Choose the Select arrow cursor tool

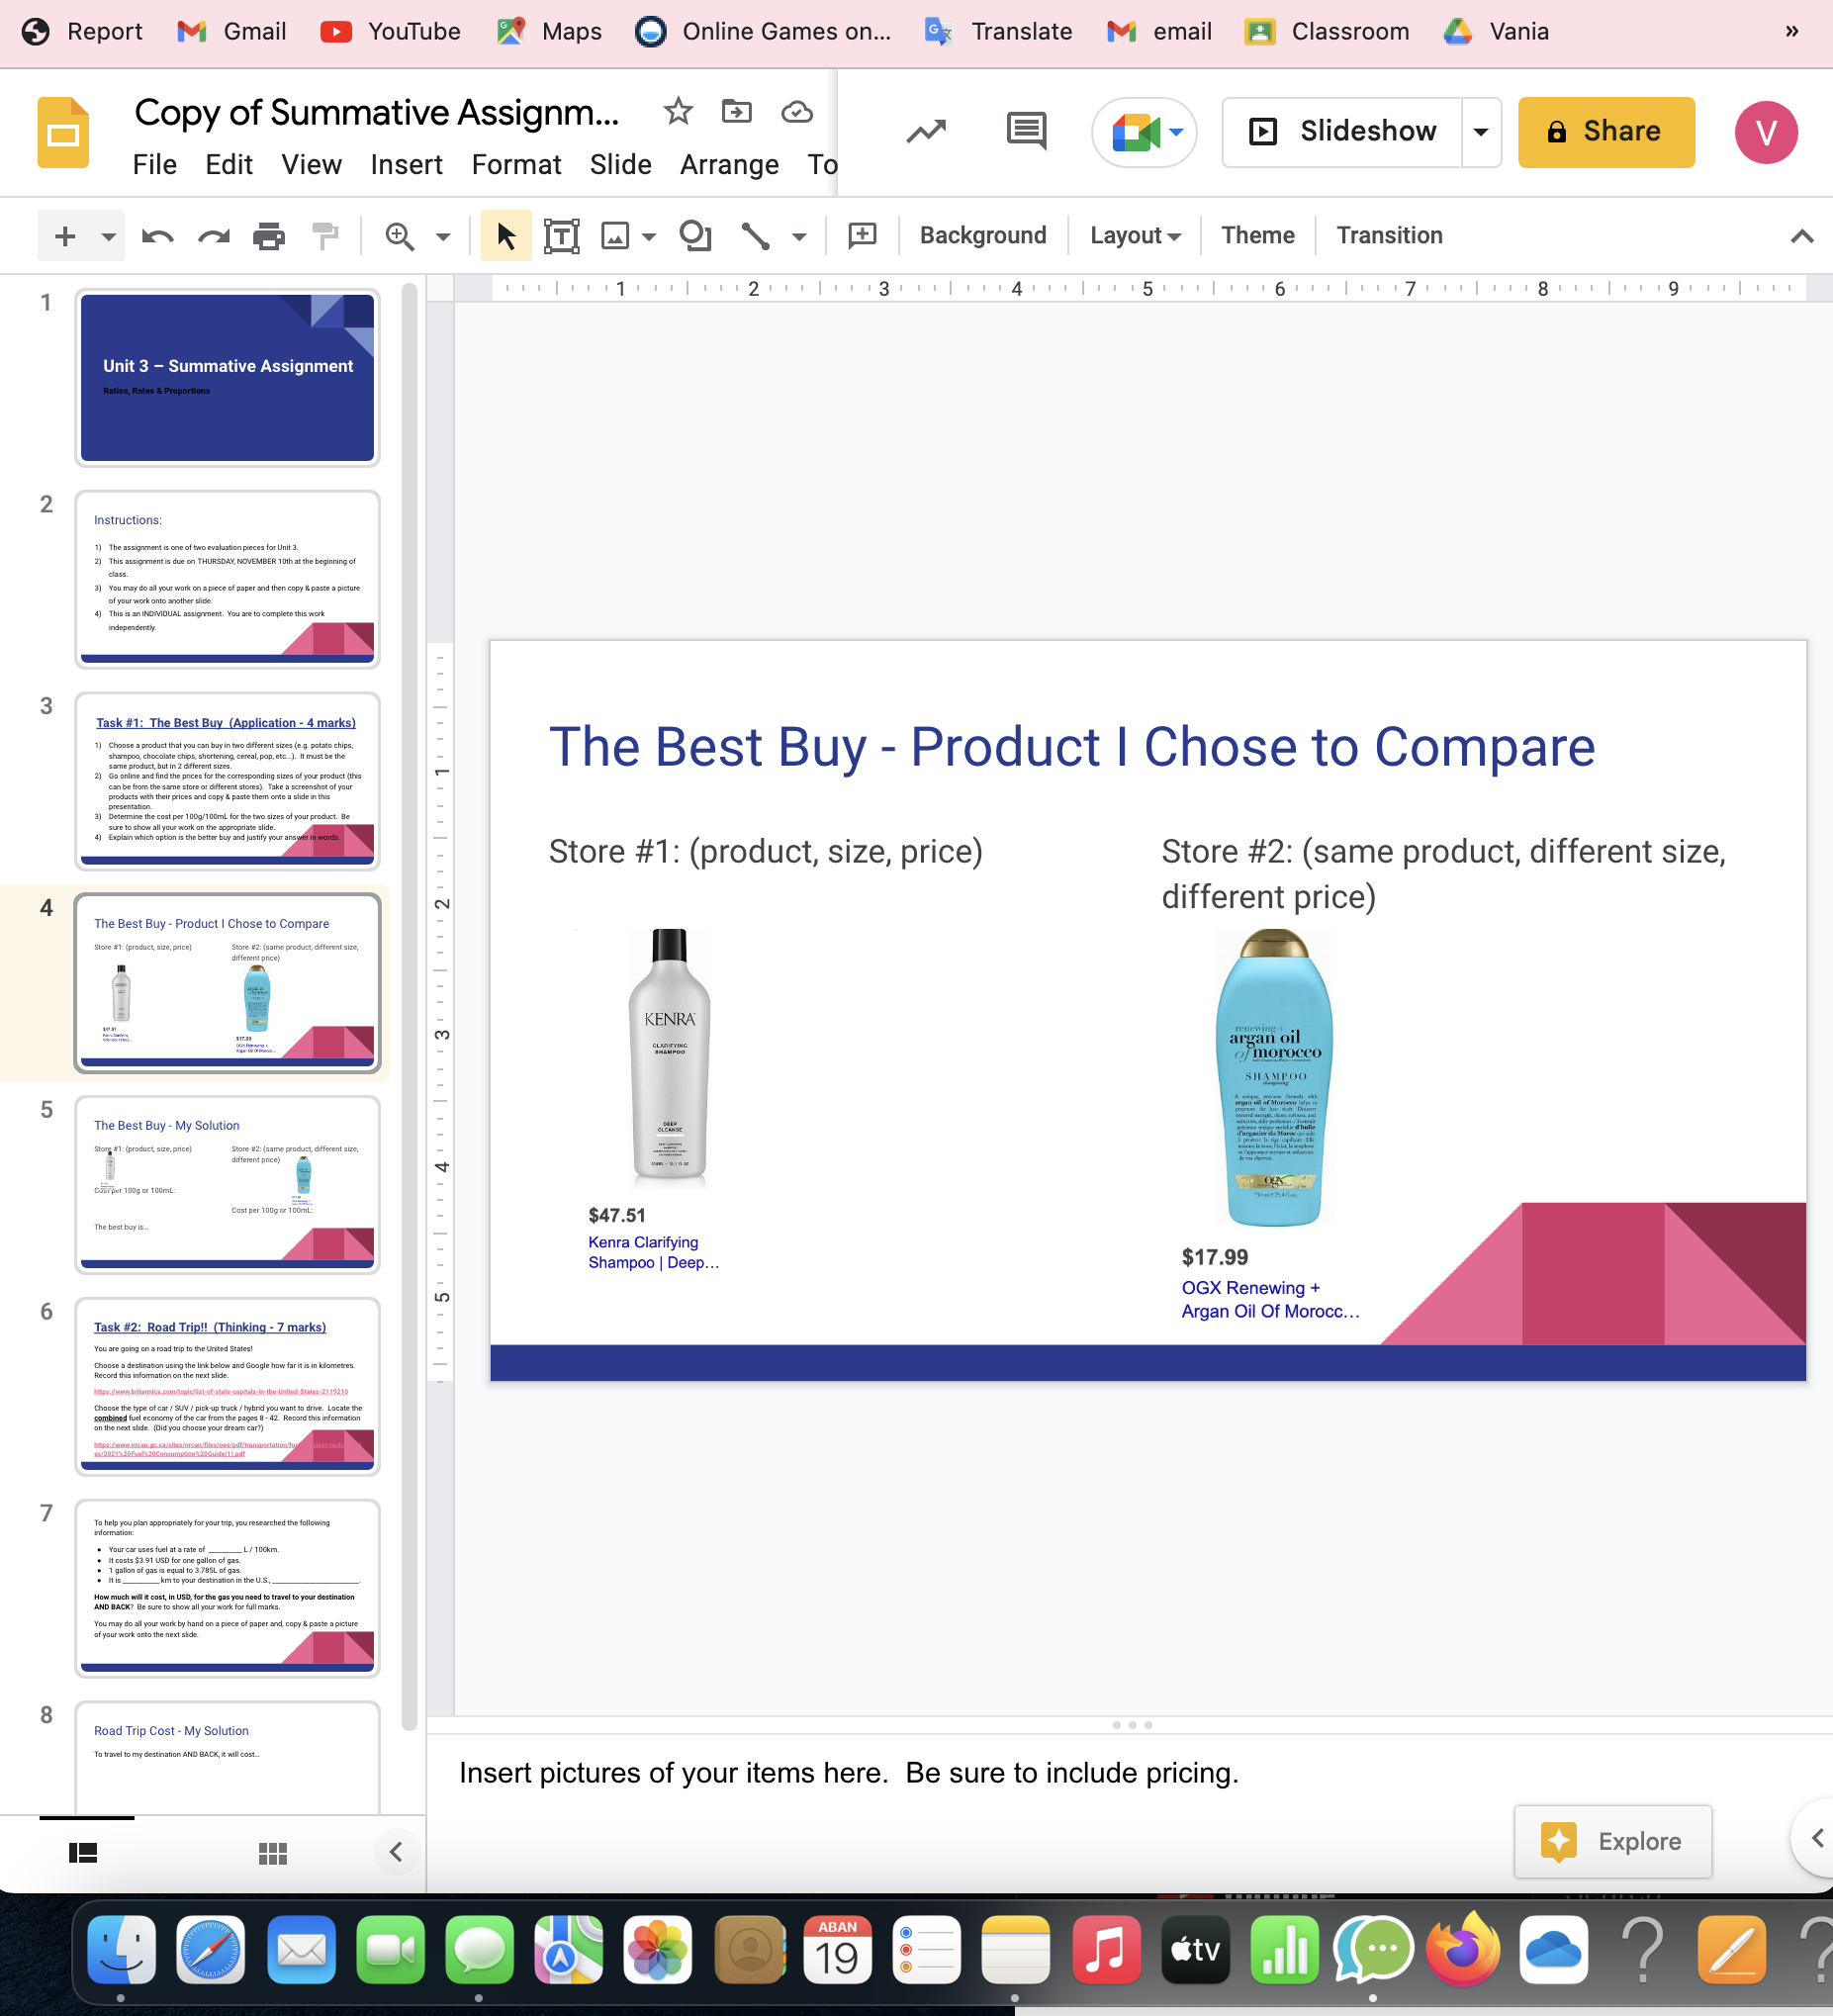[x=506, y=236]
